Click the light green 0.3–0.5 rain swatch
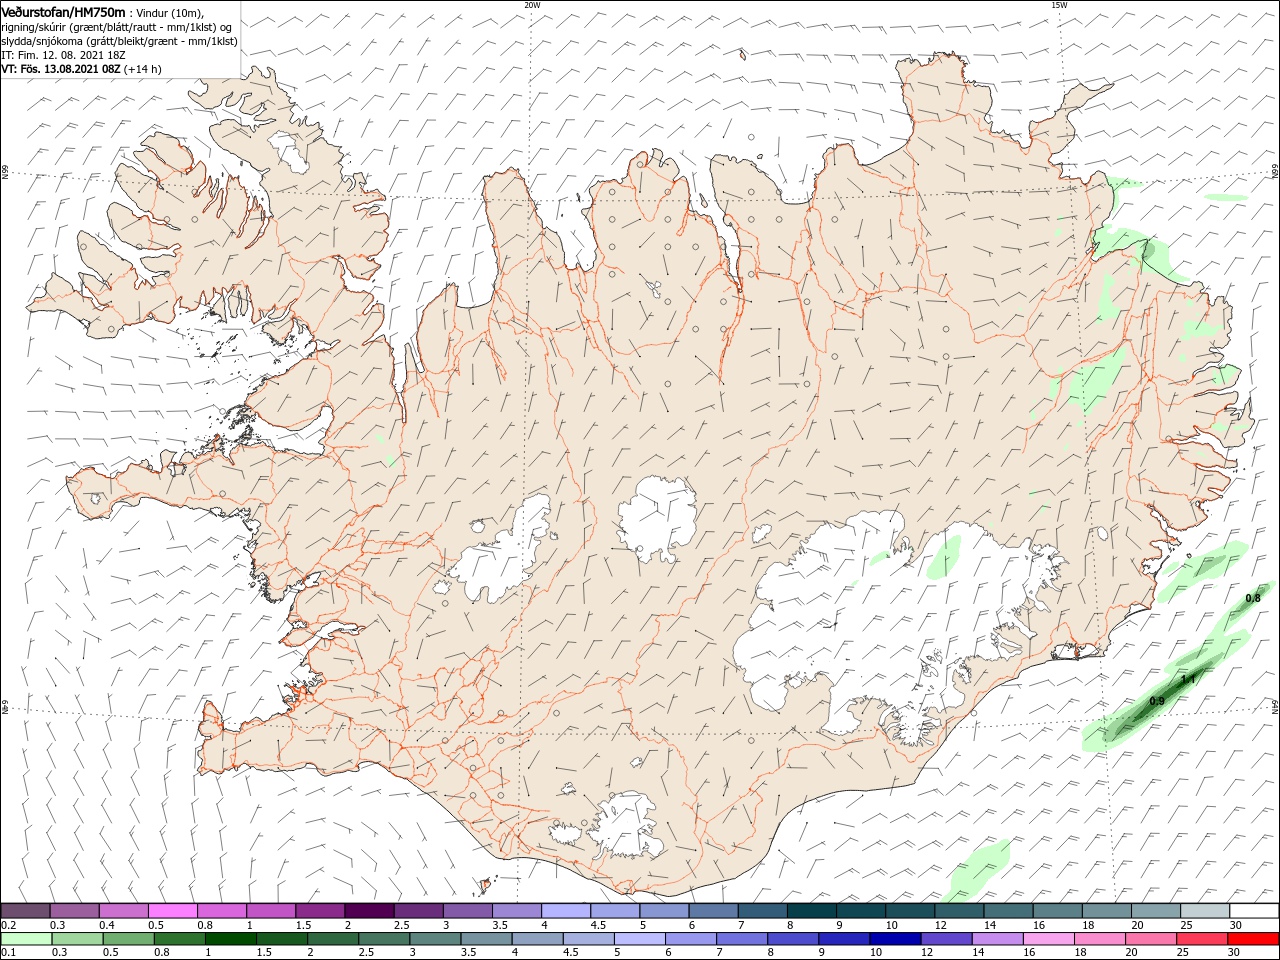 (x=76, y=939)
